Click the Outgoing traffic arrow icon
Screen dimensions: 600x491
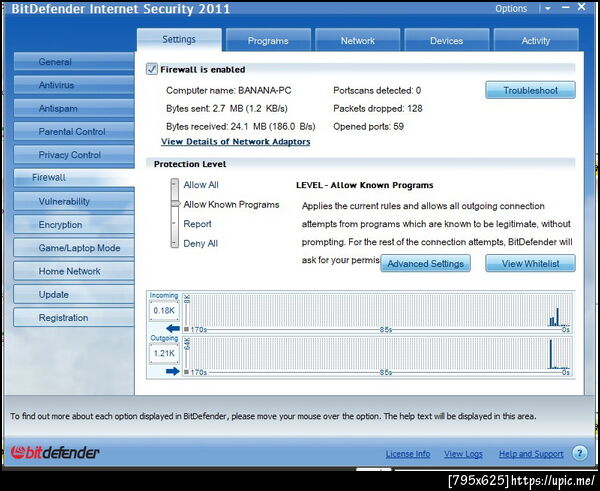point(173,371)
